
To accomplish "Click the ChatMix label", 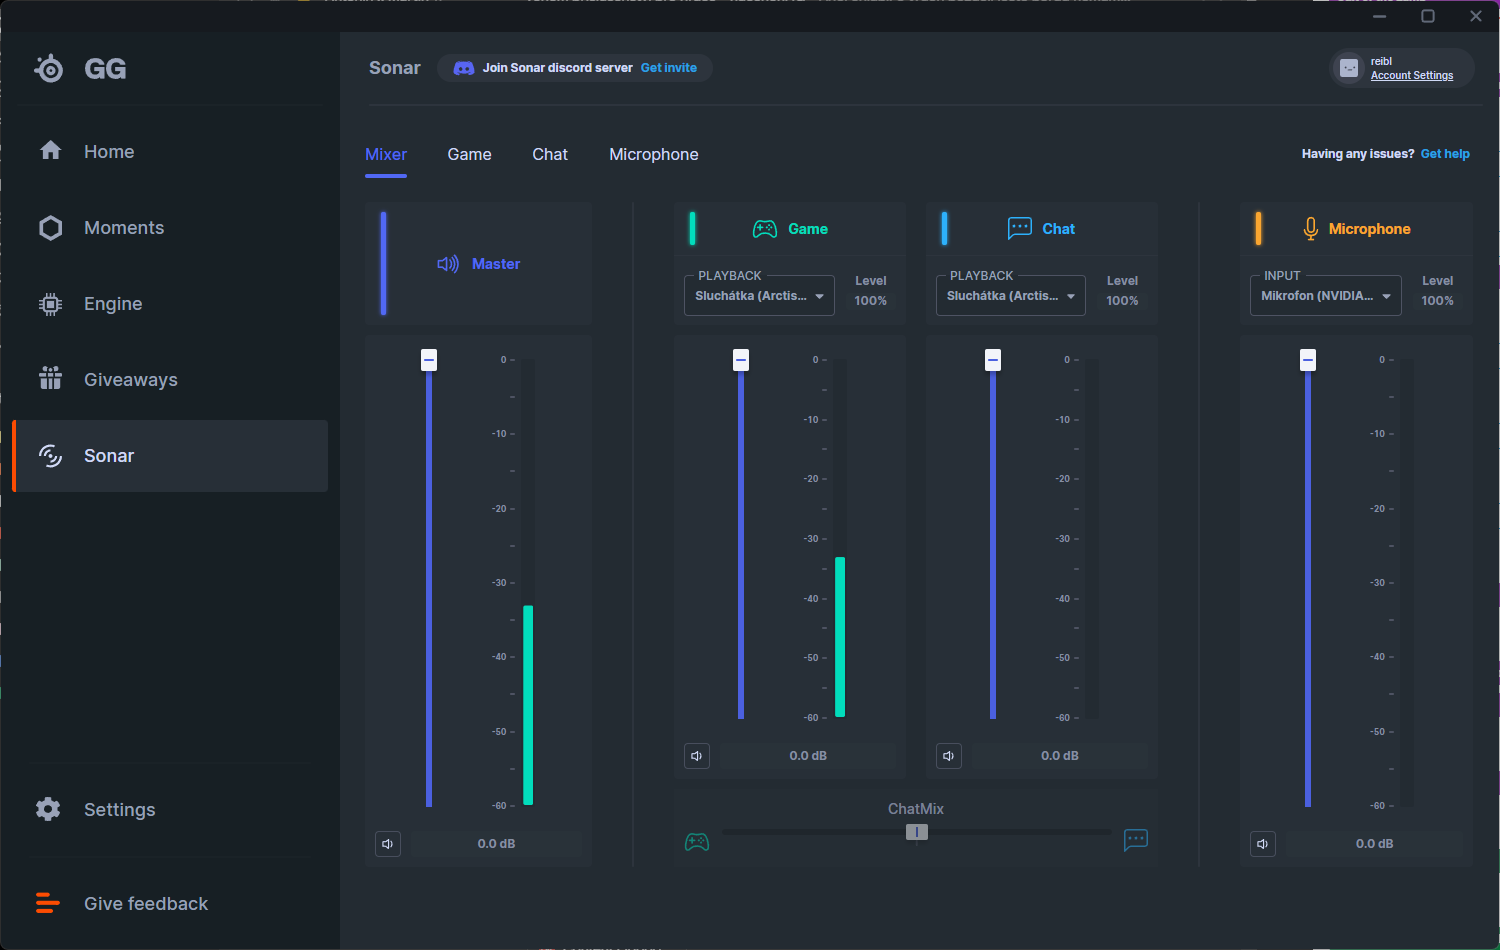I will pyautogui.click(x=916, y=809).
